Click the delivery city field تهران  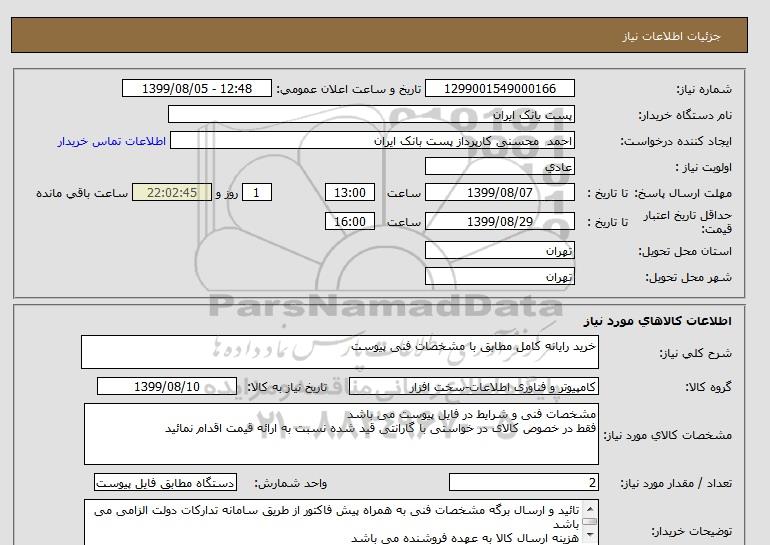499,276
